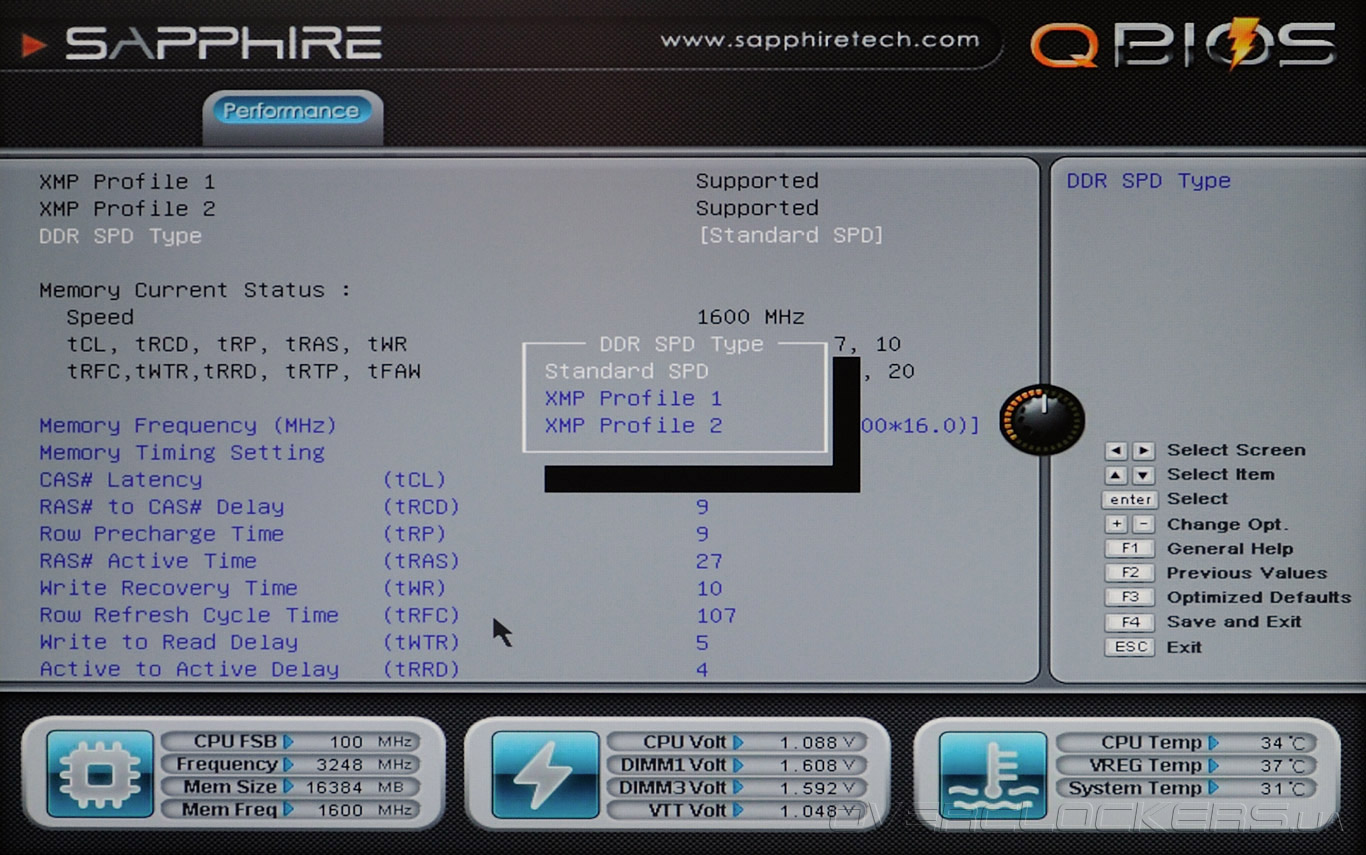Click the blue arrow beside Mem Size
The image size is (1366, 855).
tap(288, 787)
